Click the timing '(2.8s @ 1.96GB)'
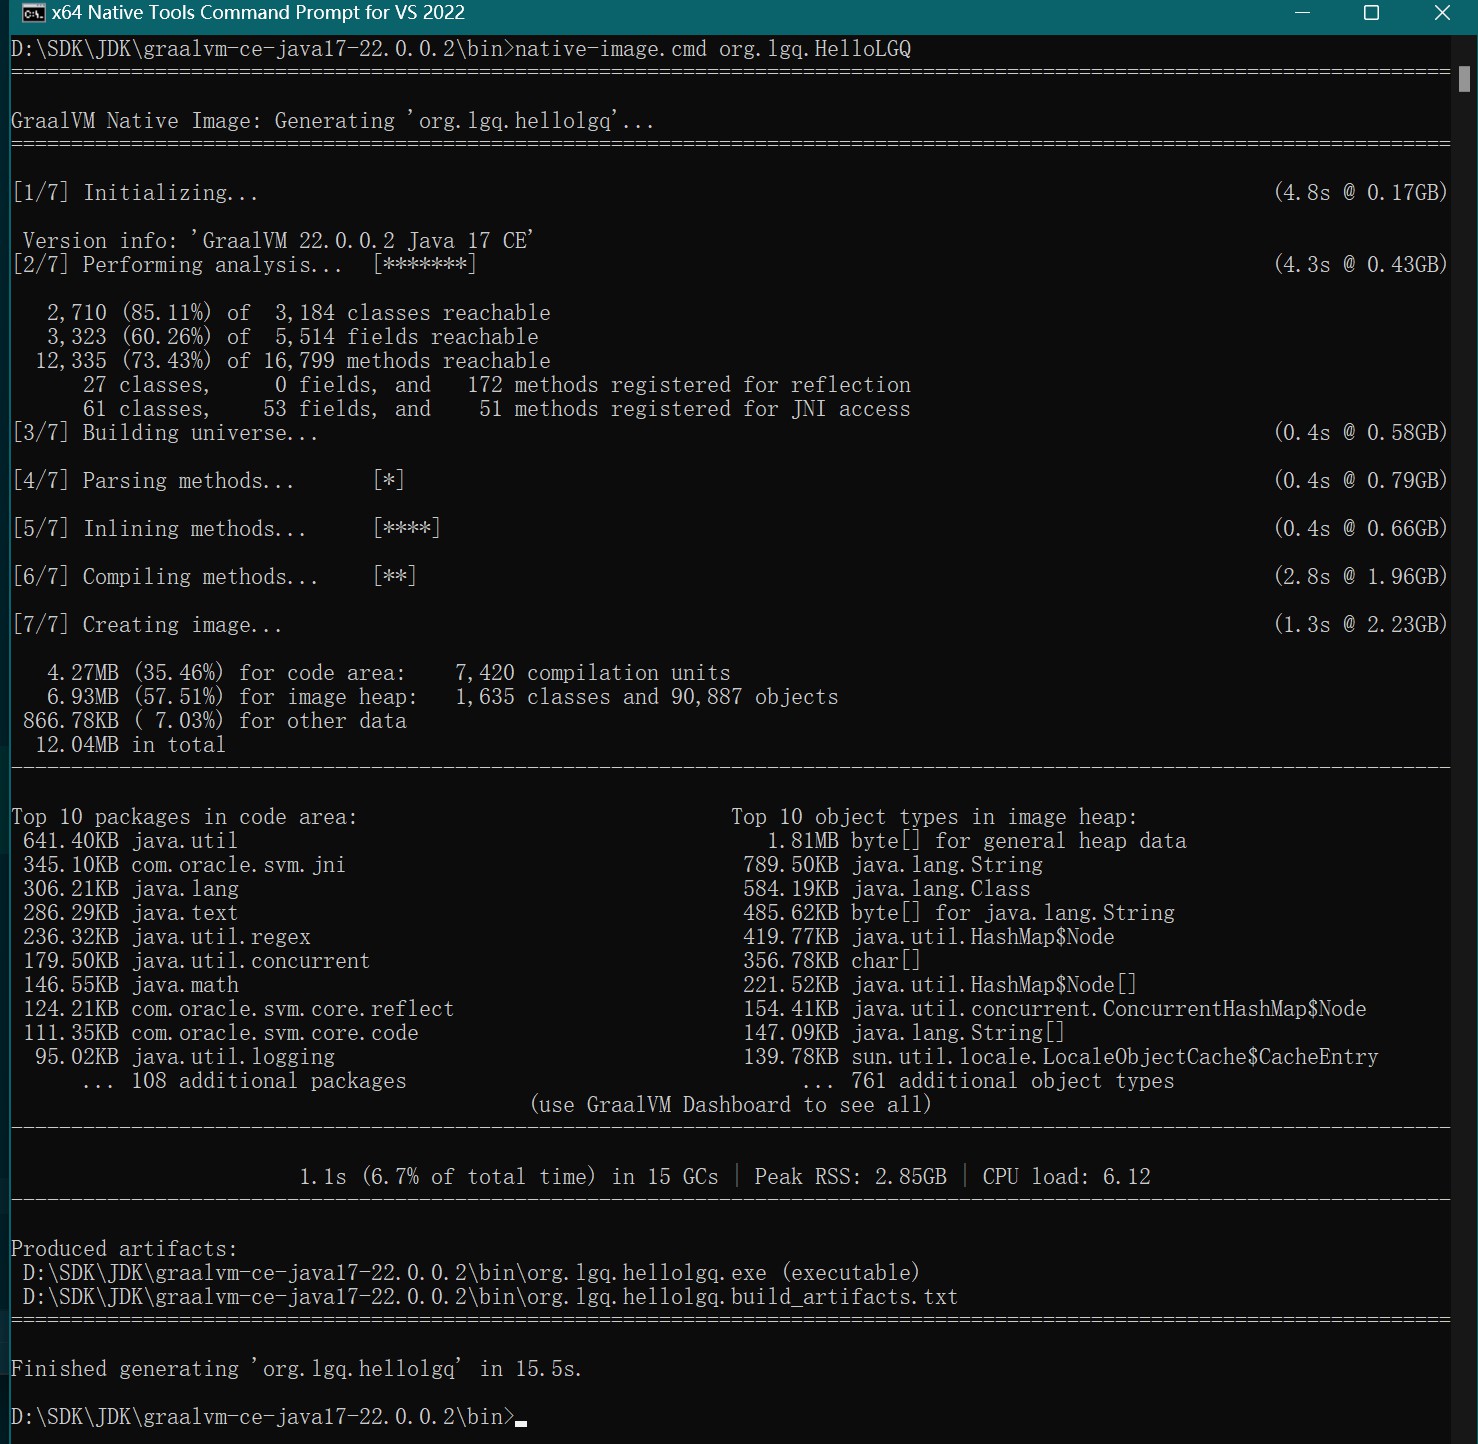The height and width of the screenshot is (1444, 1478). pyautogui.click(x=1360, y=577)
